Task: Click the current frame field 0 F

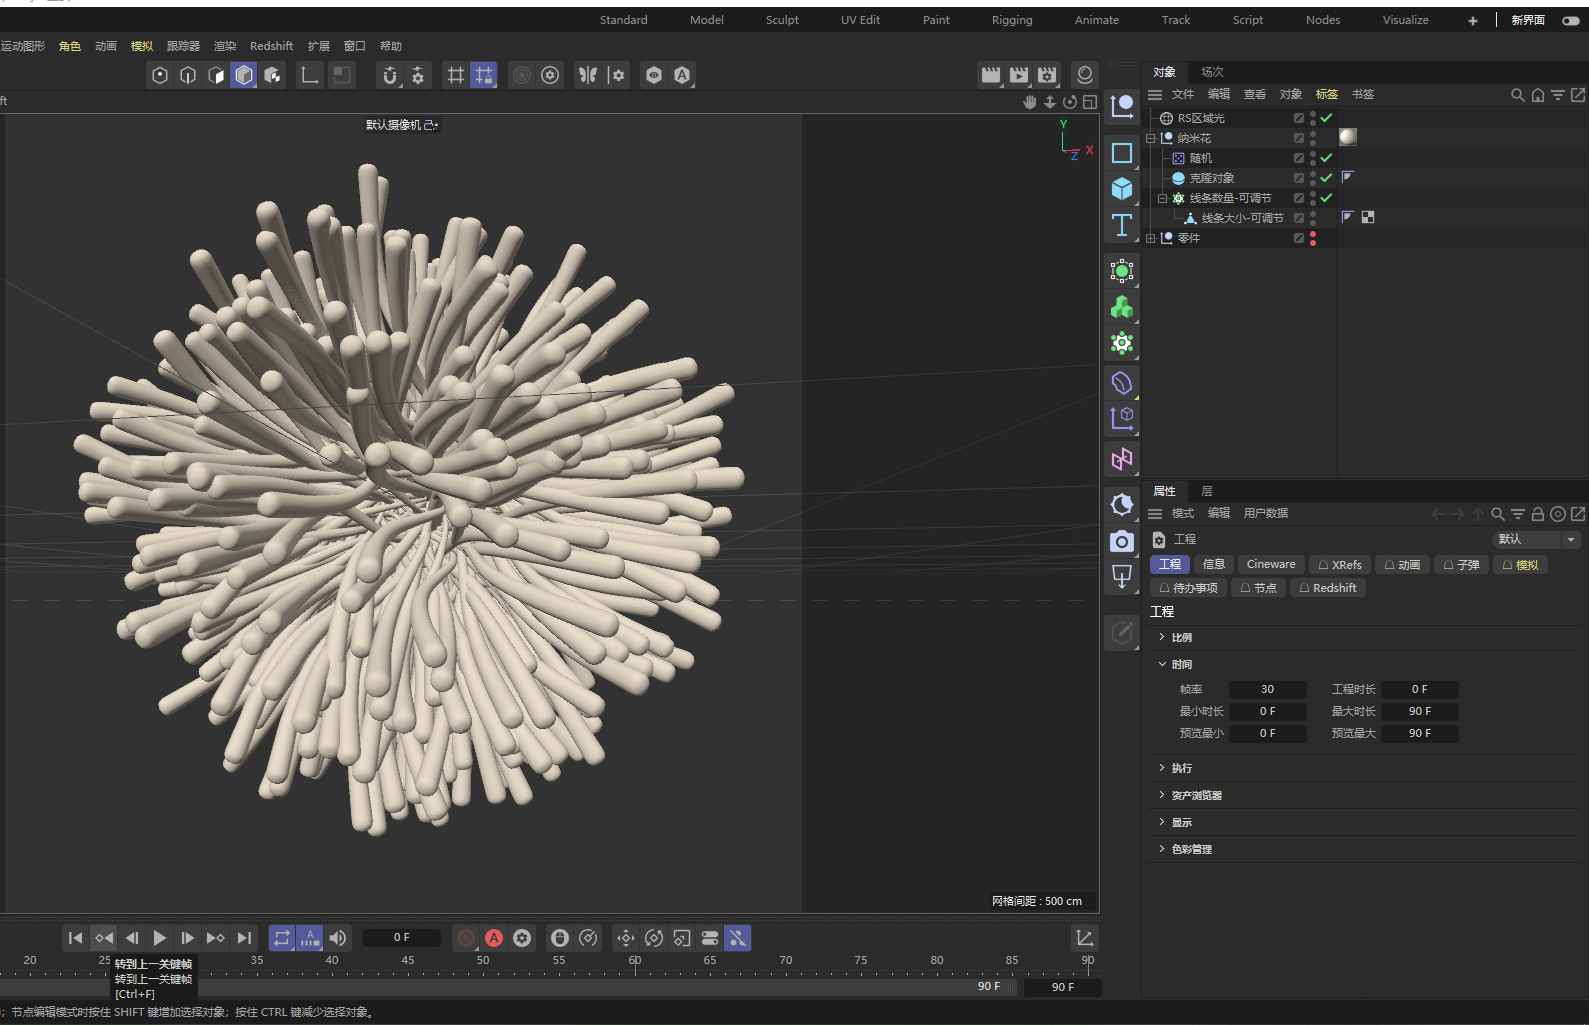Action: coord(401,938)
